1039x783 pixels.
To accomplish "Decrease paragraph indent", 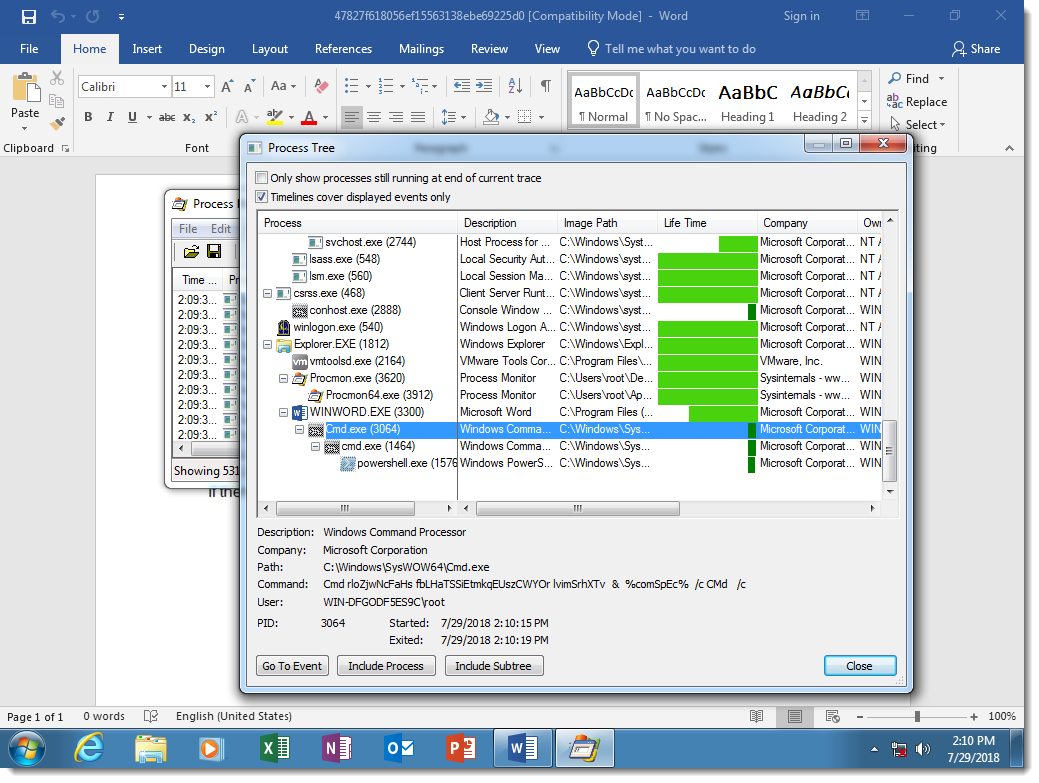I will point(462,86).
